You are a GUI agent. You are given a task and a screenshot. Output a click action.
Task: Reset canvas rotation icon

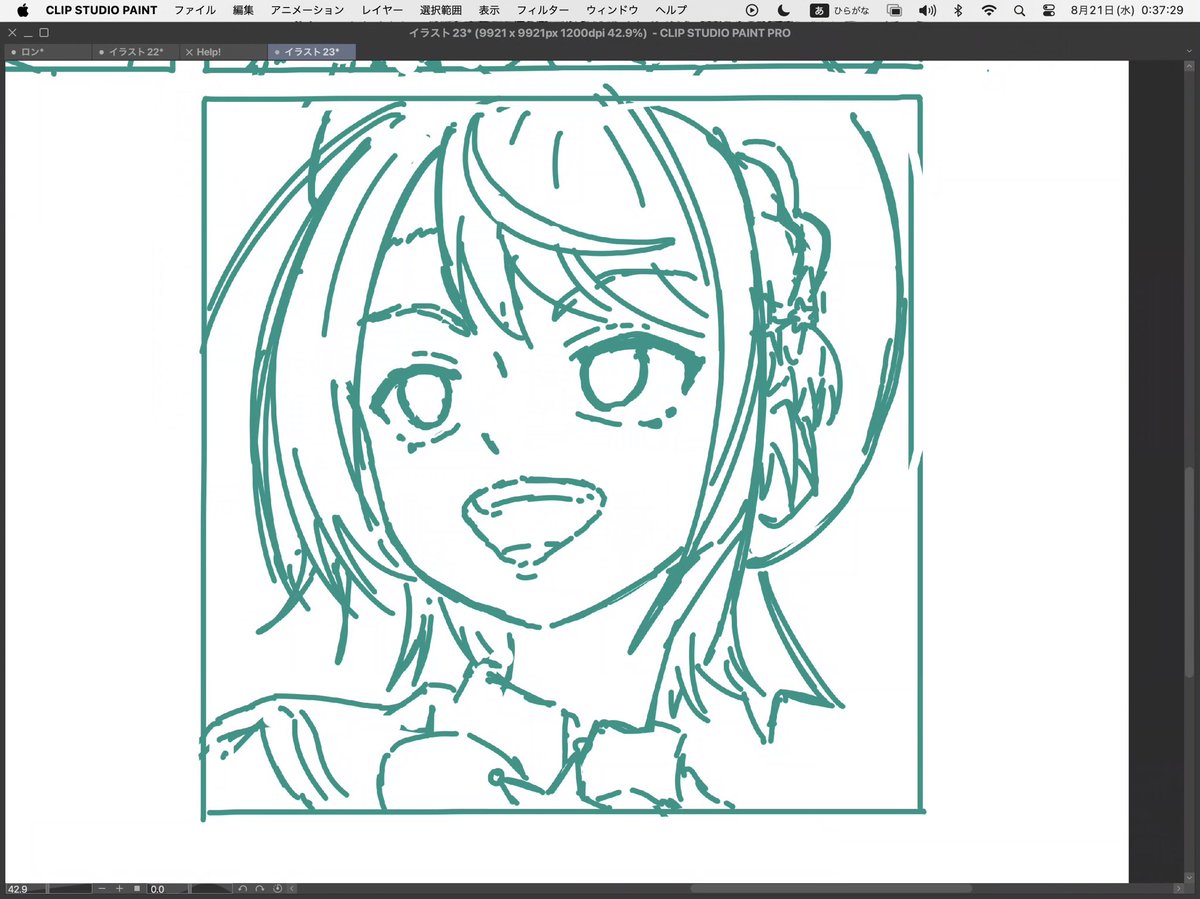point(277,888)
